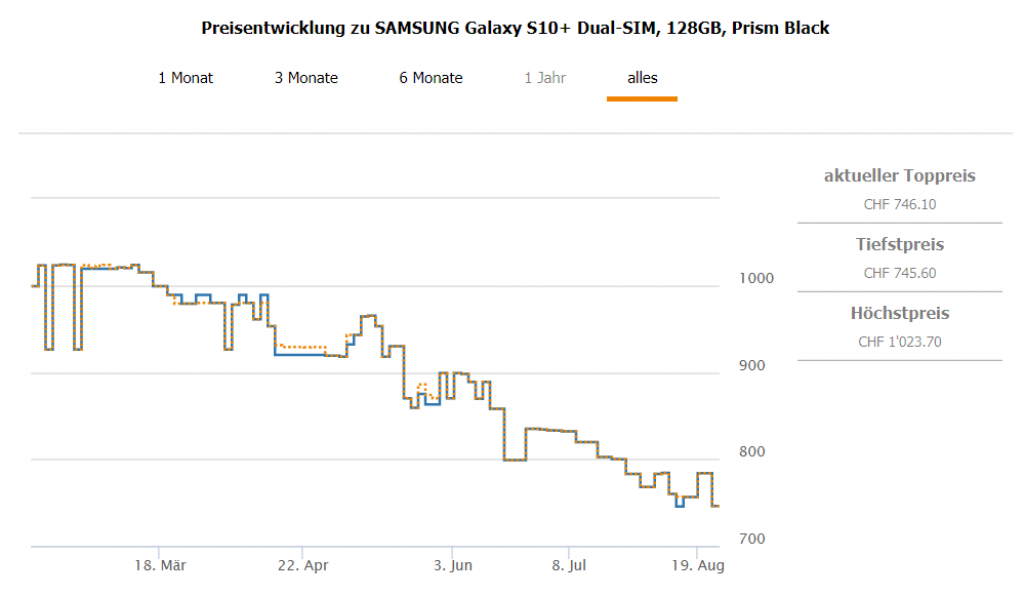Click the "Höchstpreis" heading
Image resolution: width=1024 pixels, height=596 pixels.
click(x=899, y=314)
